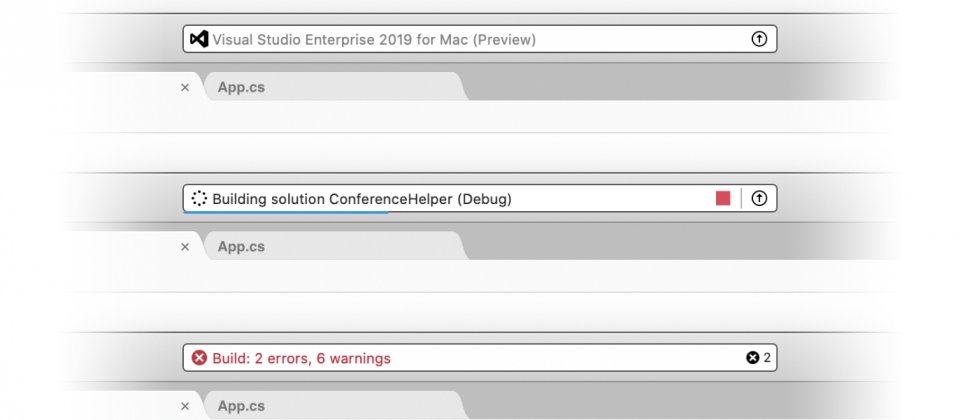
Task: Click update arrow icon next to the stop button
Action: coord(758,198)
